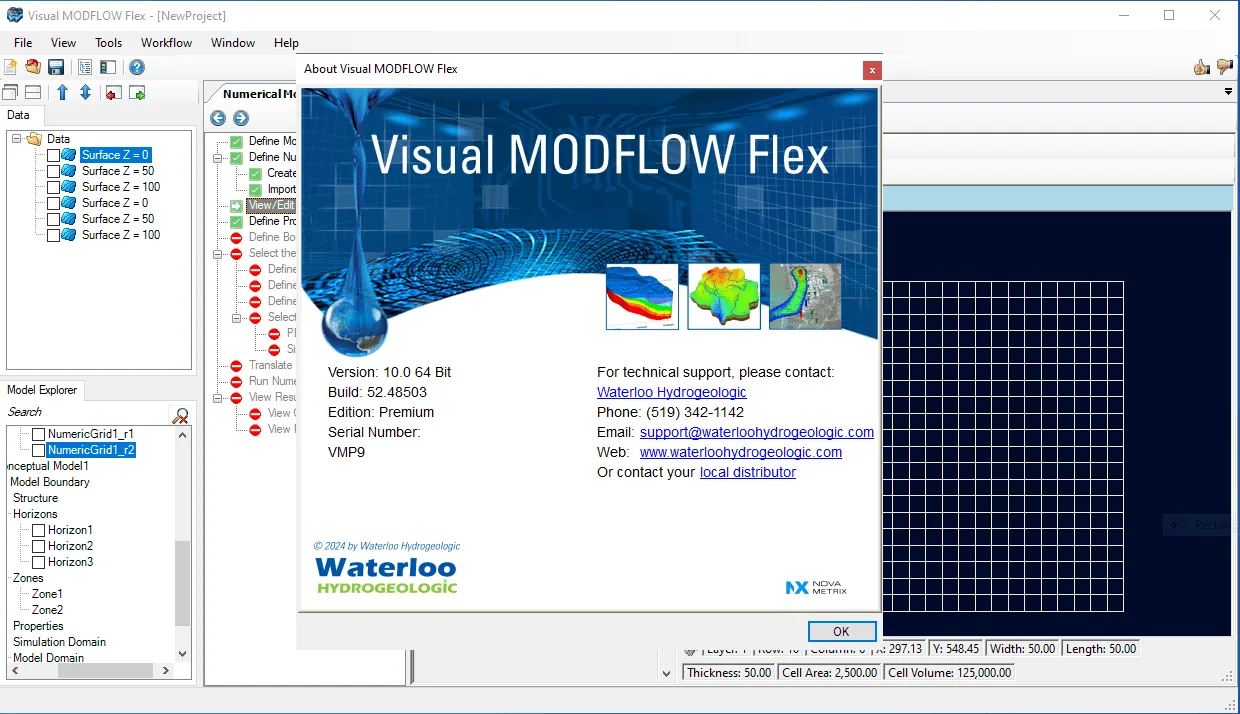Click the blue up-down double arrow icon
Image resolution: width=1240 pixels, height=714 pixels.
(x=86, y=92)
